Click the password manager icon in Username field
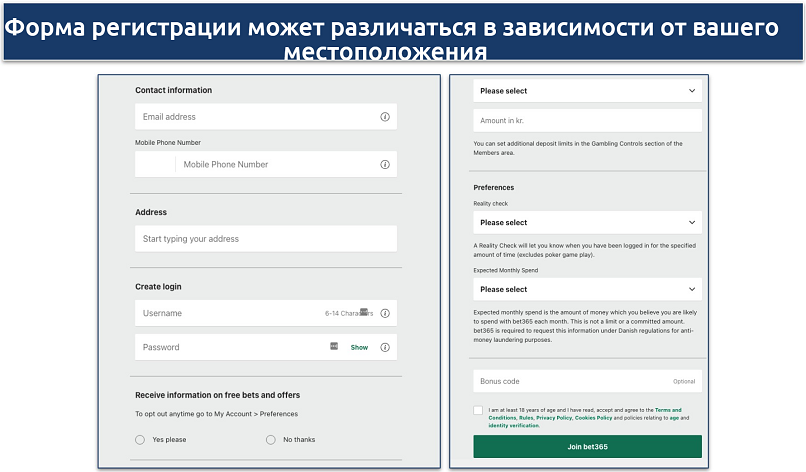 coord(364,312)
